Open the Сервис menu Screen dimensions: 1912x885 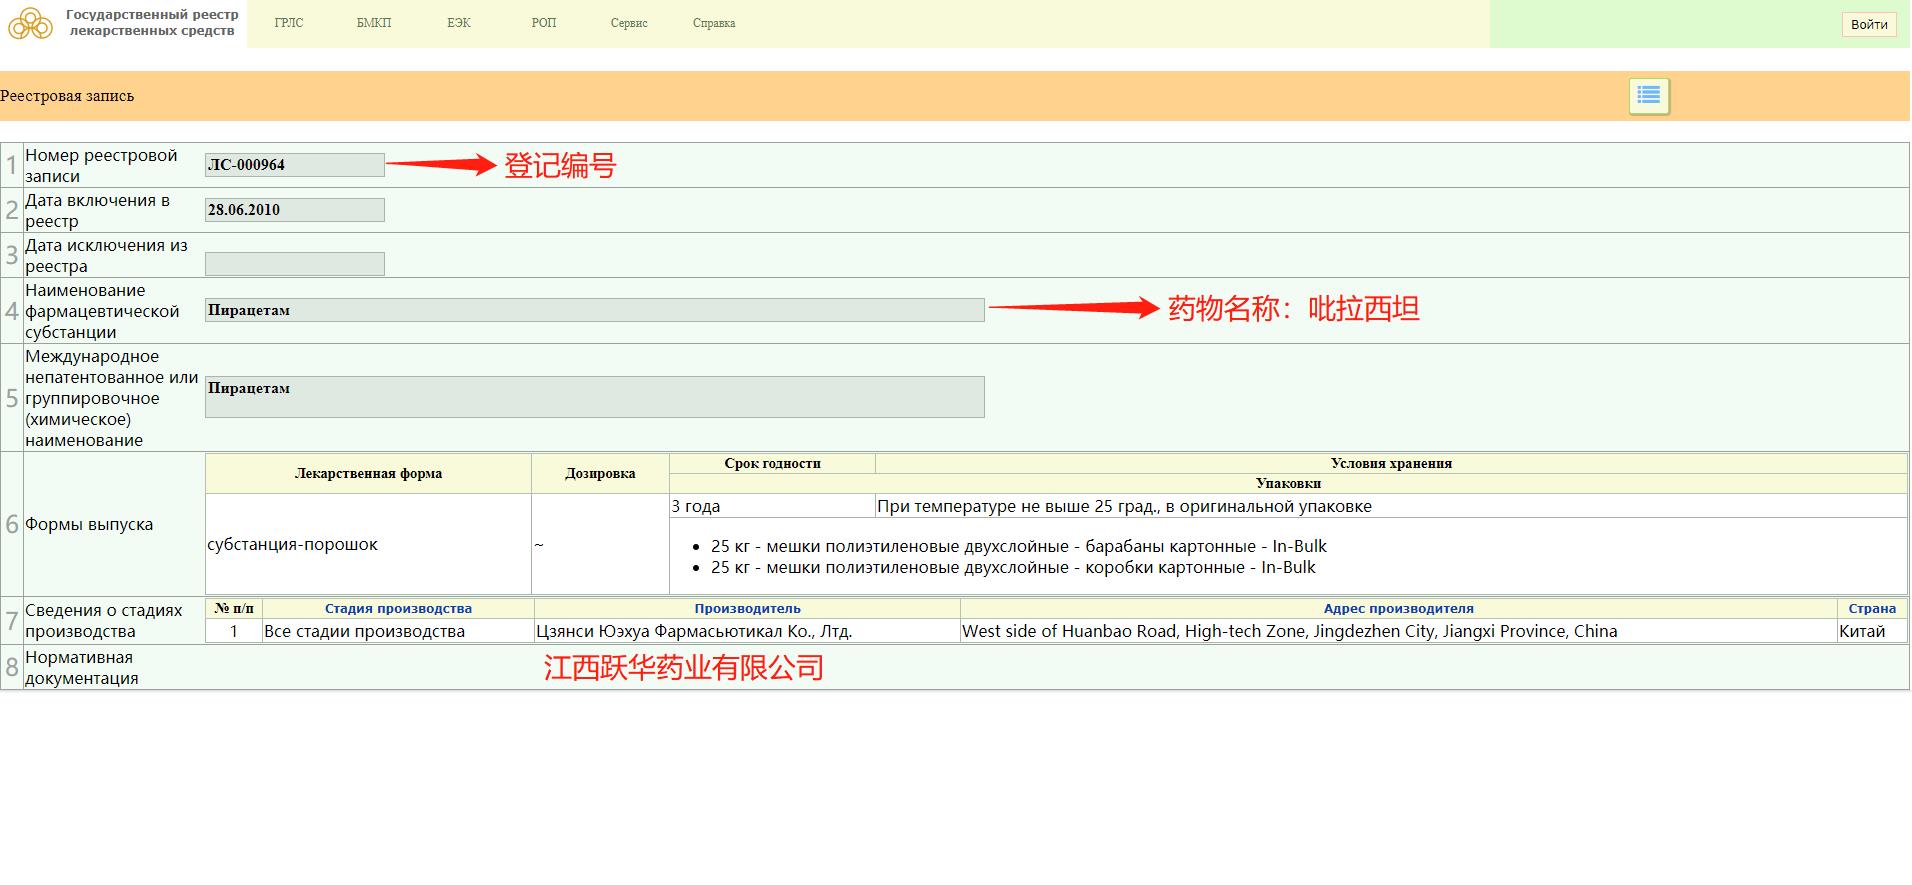click(628, 23)
